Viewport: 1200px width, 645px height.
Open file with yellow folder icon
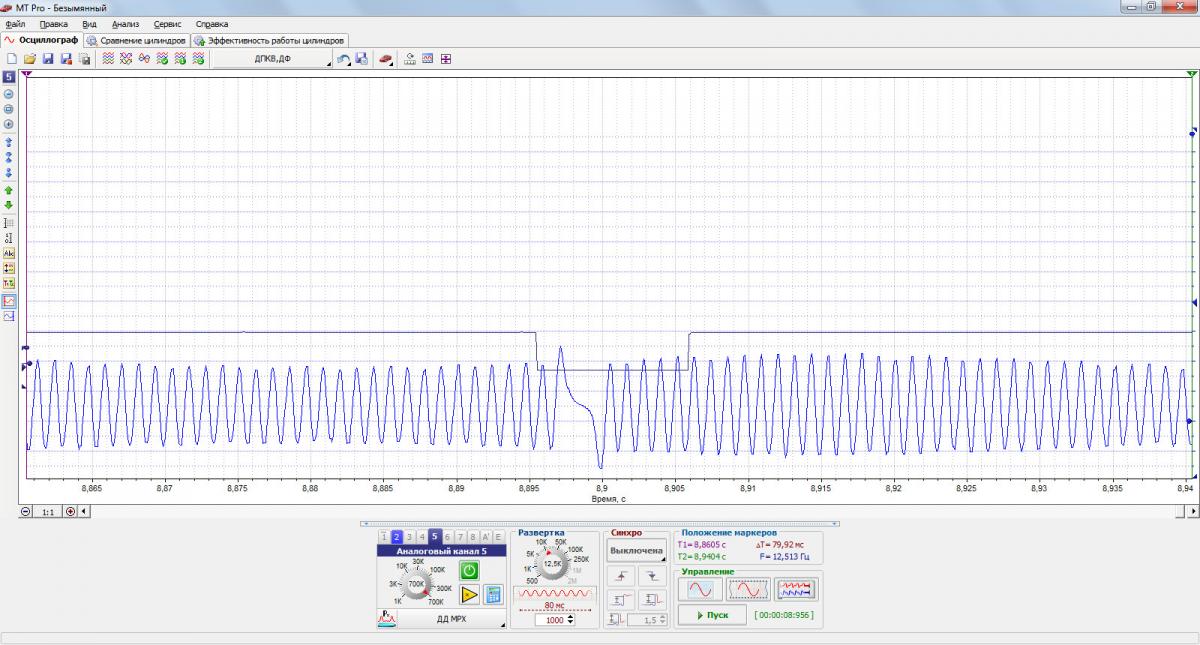point(29,59)
